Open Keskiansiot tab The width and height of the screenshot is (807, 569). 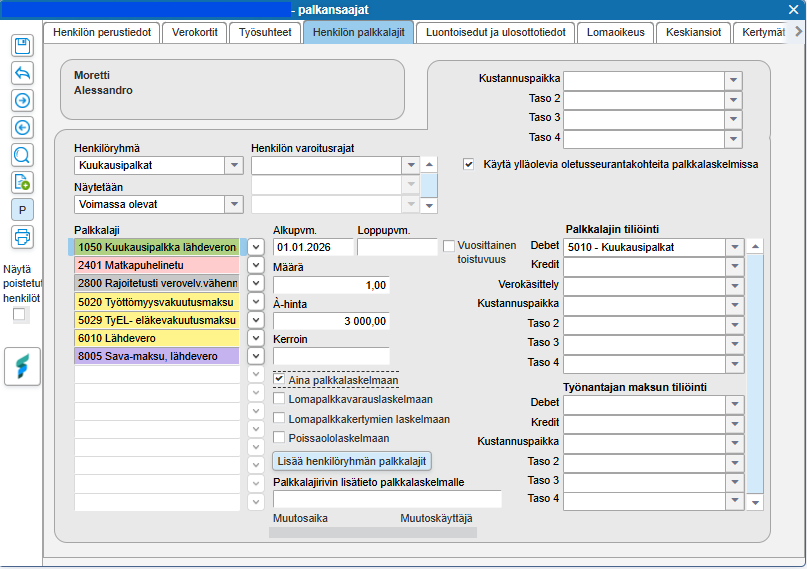point(693,32)
